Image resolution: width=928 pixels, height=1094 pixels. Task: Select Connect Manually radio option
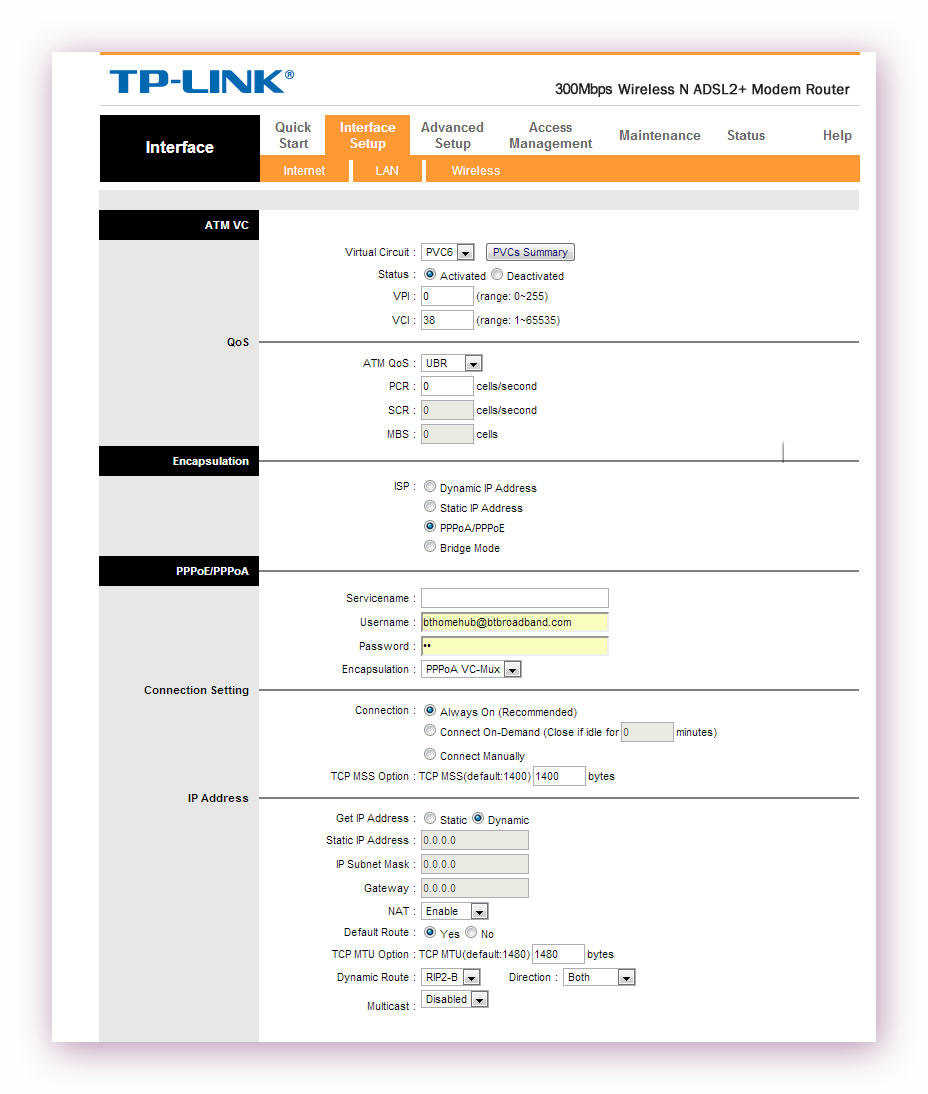click(x=430, y=755)
